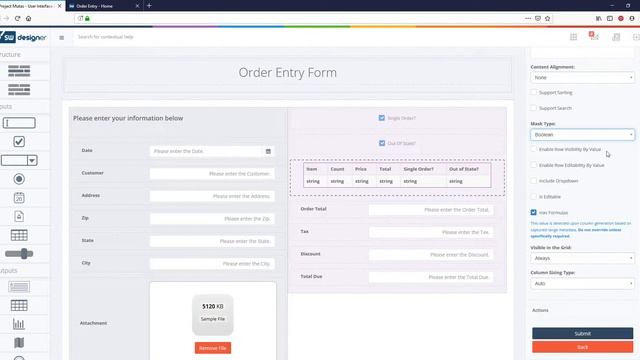Check the Is Editable option

533,196
